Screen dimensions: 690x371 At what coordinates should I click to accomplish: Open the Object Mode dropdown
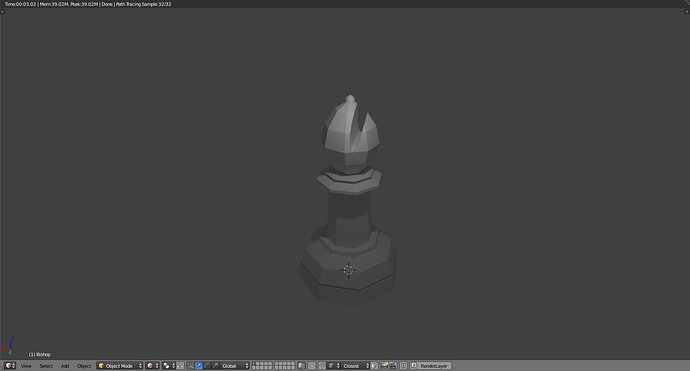(120, 366)
